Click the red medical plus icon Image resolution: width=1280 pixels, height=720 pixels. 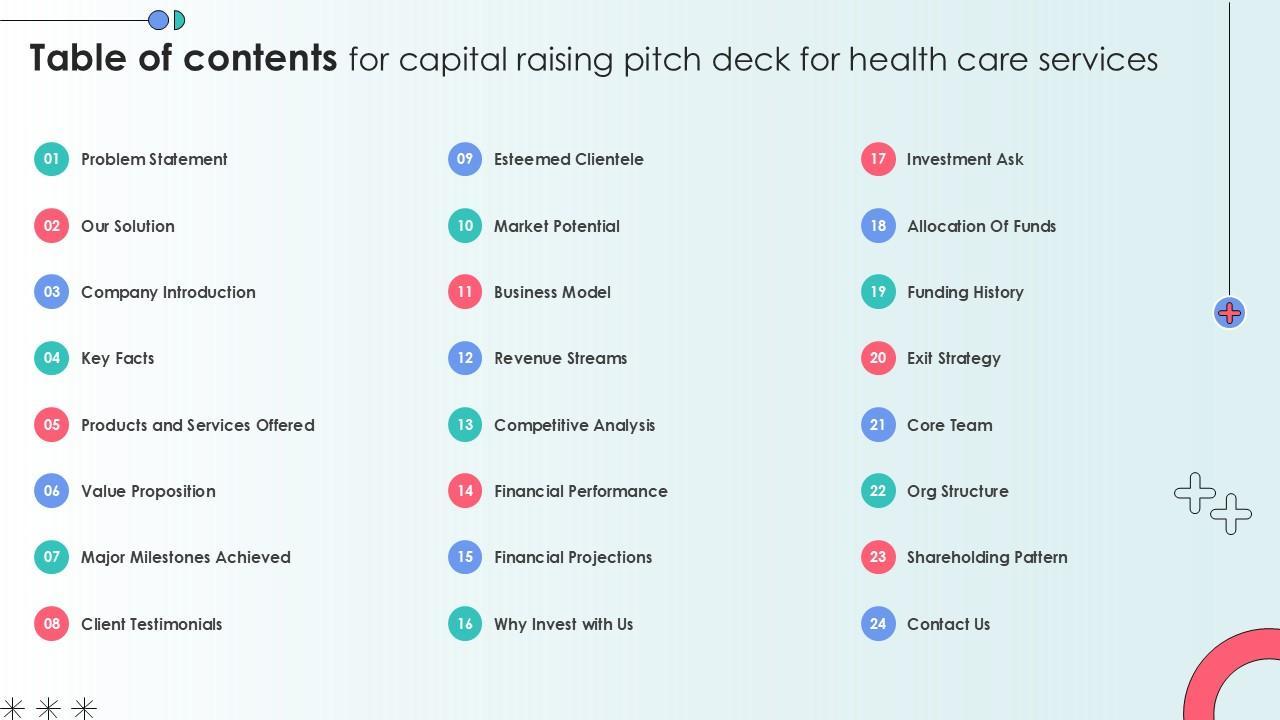[x=1229, y=313]
